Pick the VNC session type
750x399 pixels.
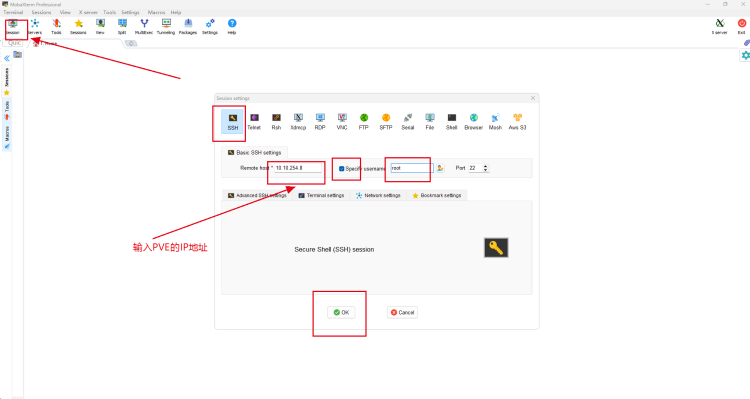pyautogui.click(x=342, y=122)
